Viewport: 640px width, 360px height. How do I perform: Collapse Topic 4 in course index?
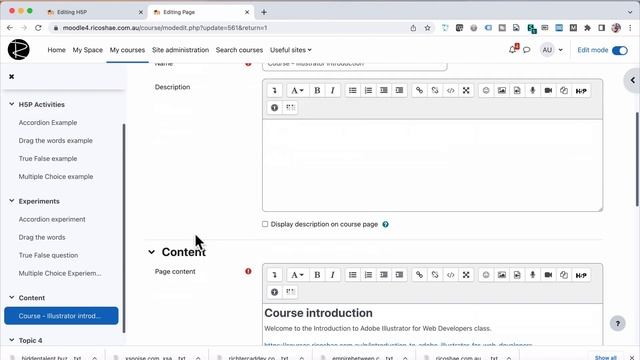tap(11, 340)
